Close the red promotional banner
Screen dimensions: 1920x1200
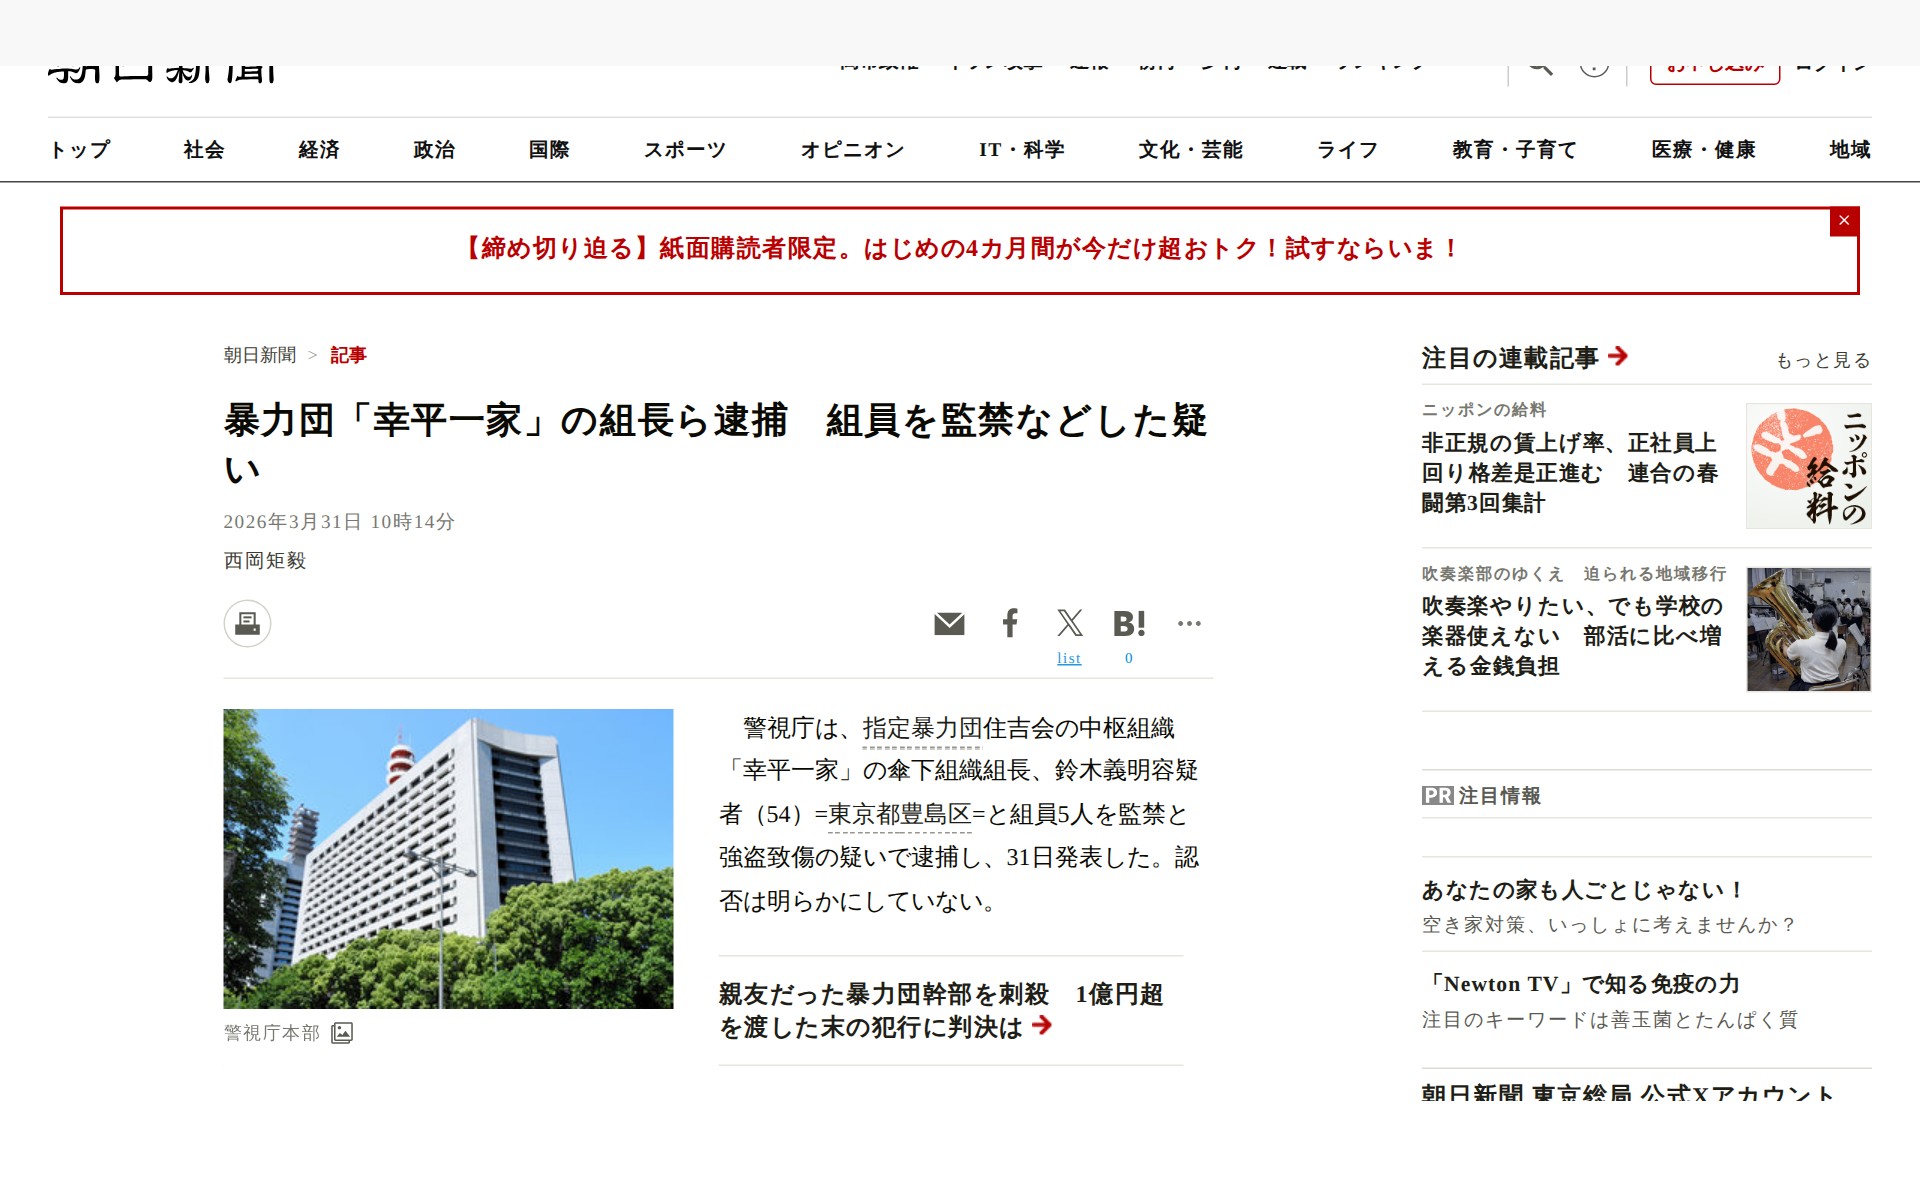[x=1844, y=221]
